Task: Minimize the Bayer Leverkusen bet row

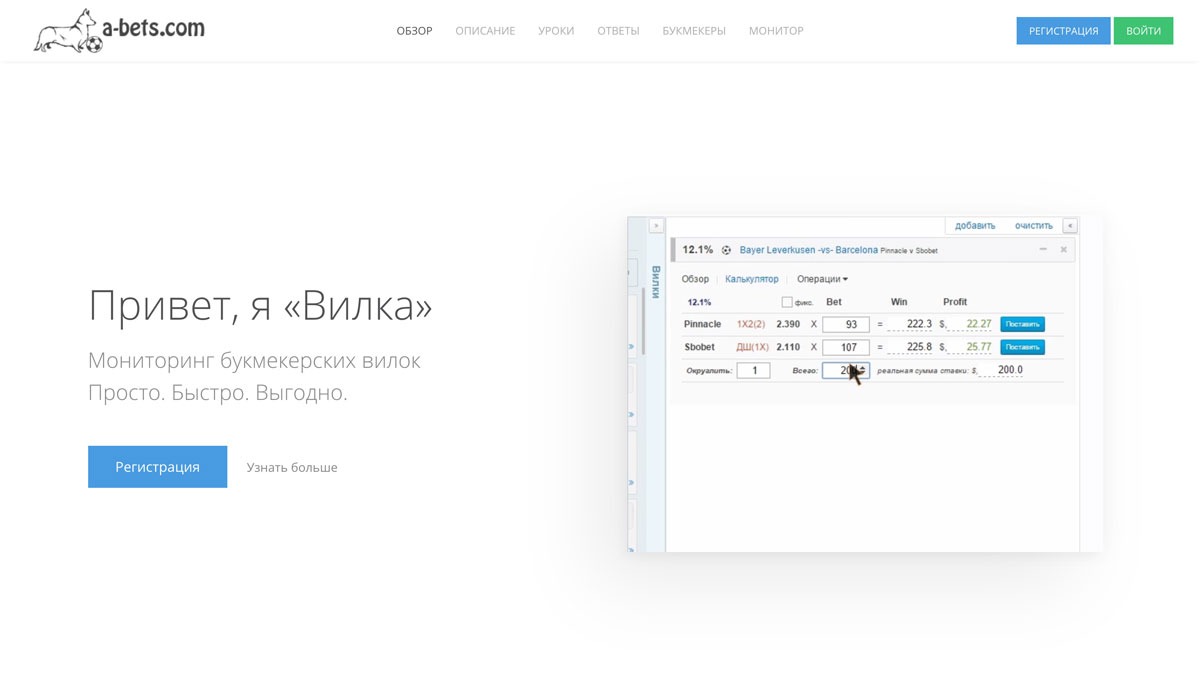Action: pos(1043,249)
